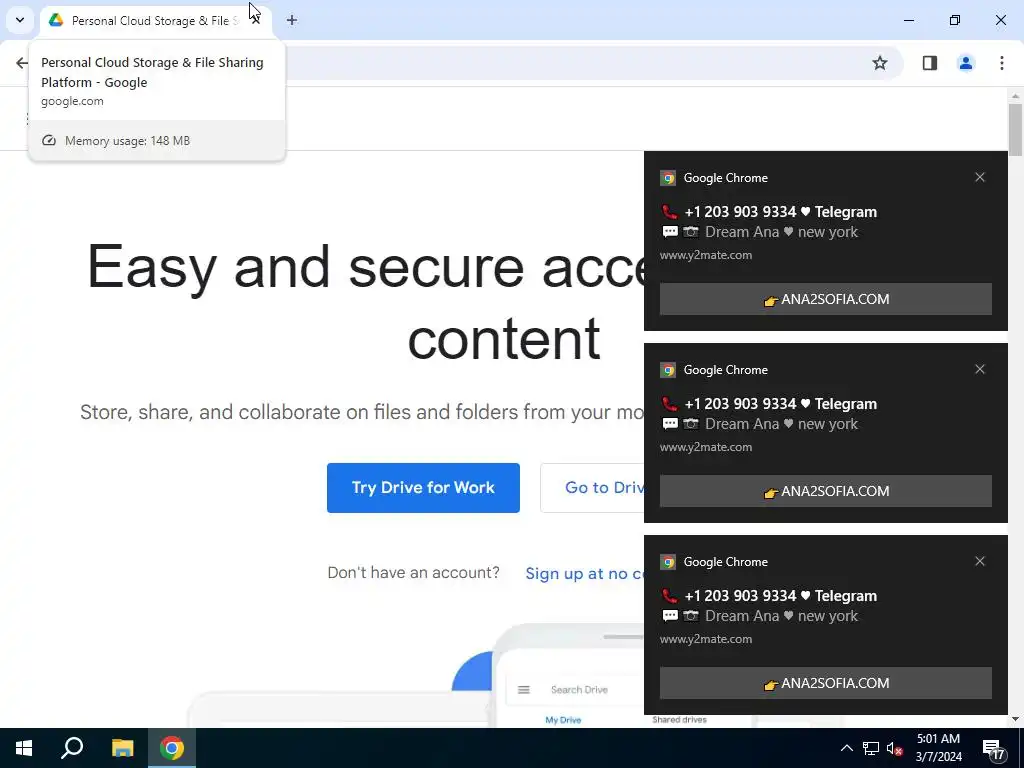Show hidden tray icons chevron
Screen dimensions: 1024x768
pos(846,748)
